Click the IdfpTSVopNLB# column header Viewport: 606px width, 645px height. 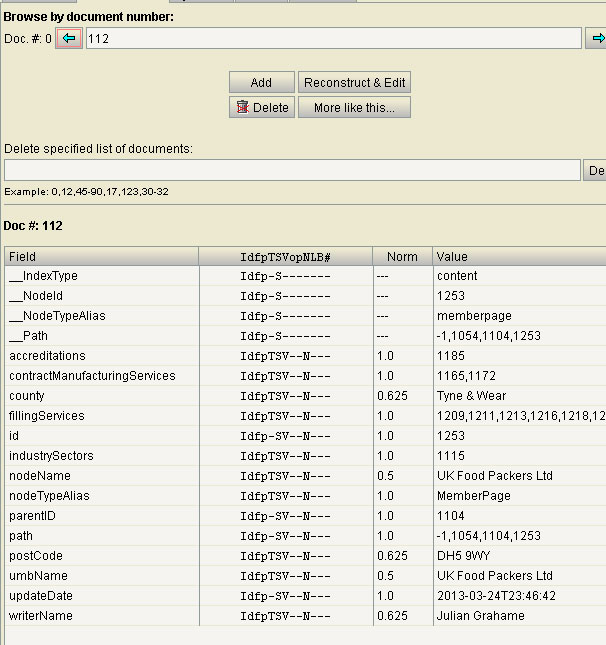click(286, 257)
